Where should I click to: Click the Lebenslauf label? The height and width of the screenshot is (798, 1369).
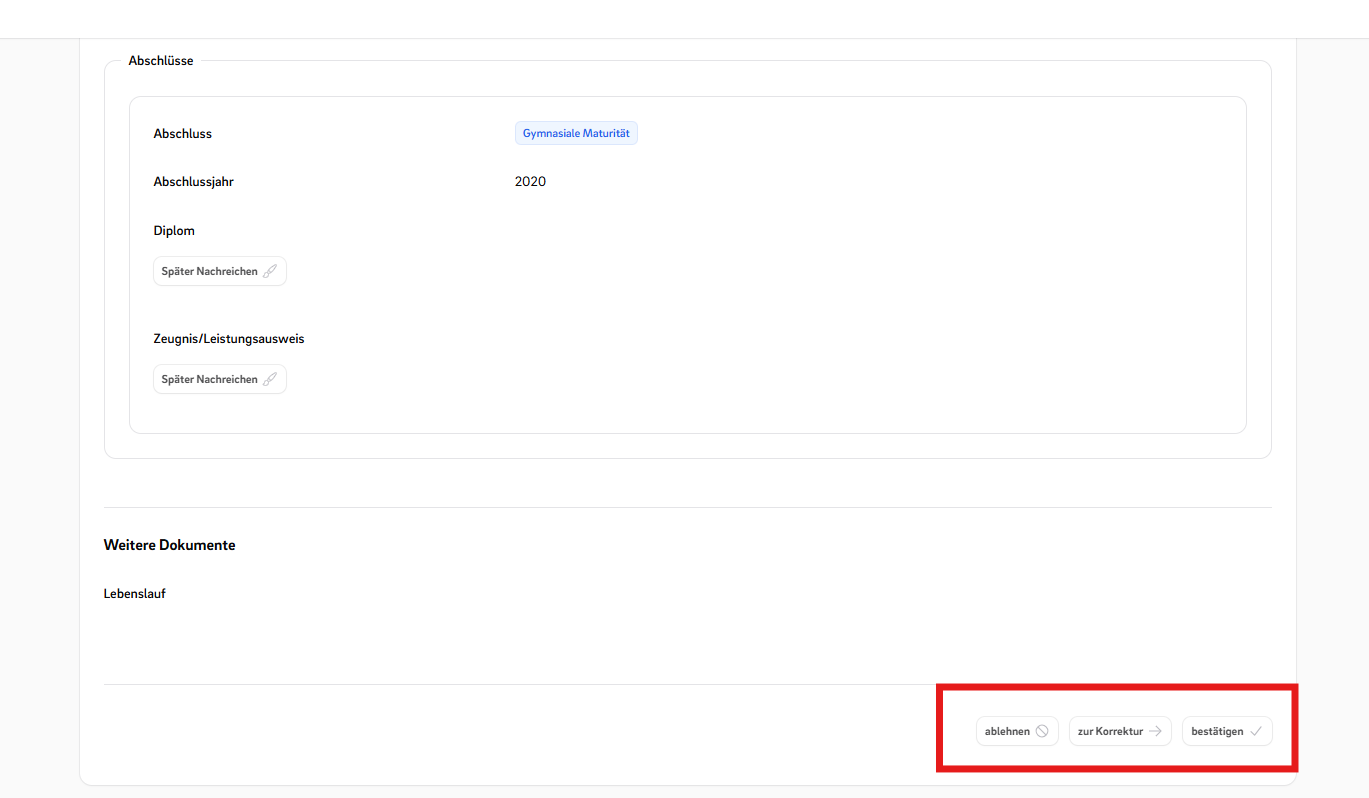click(134, 594)
